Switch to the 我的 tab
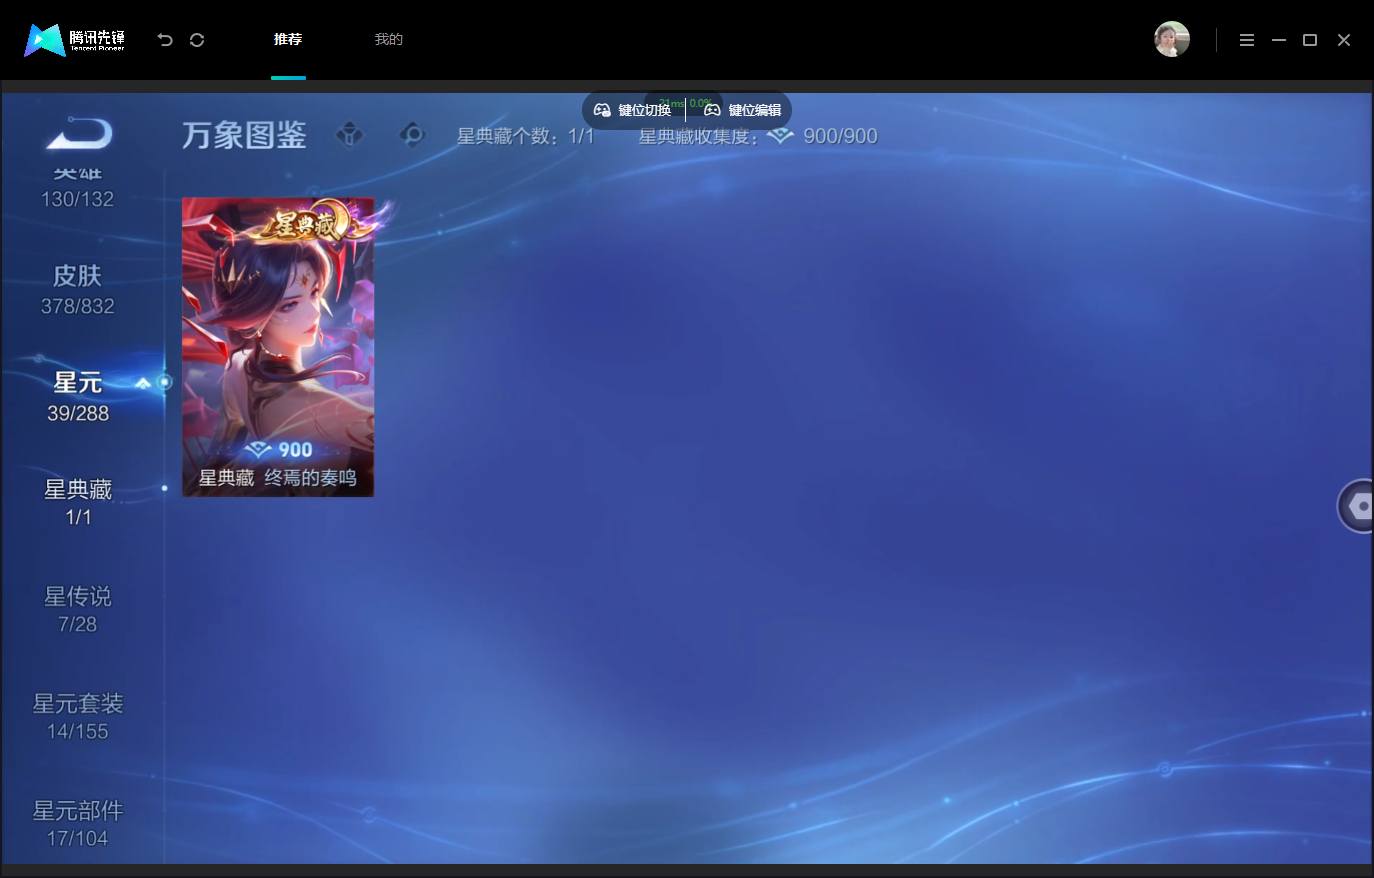Image resolution: width=1374 pixels, height=878 pixels. click(x=388, y=40)
